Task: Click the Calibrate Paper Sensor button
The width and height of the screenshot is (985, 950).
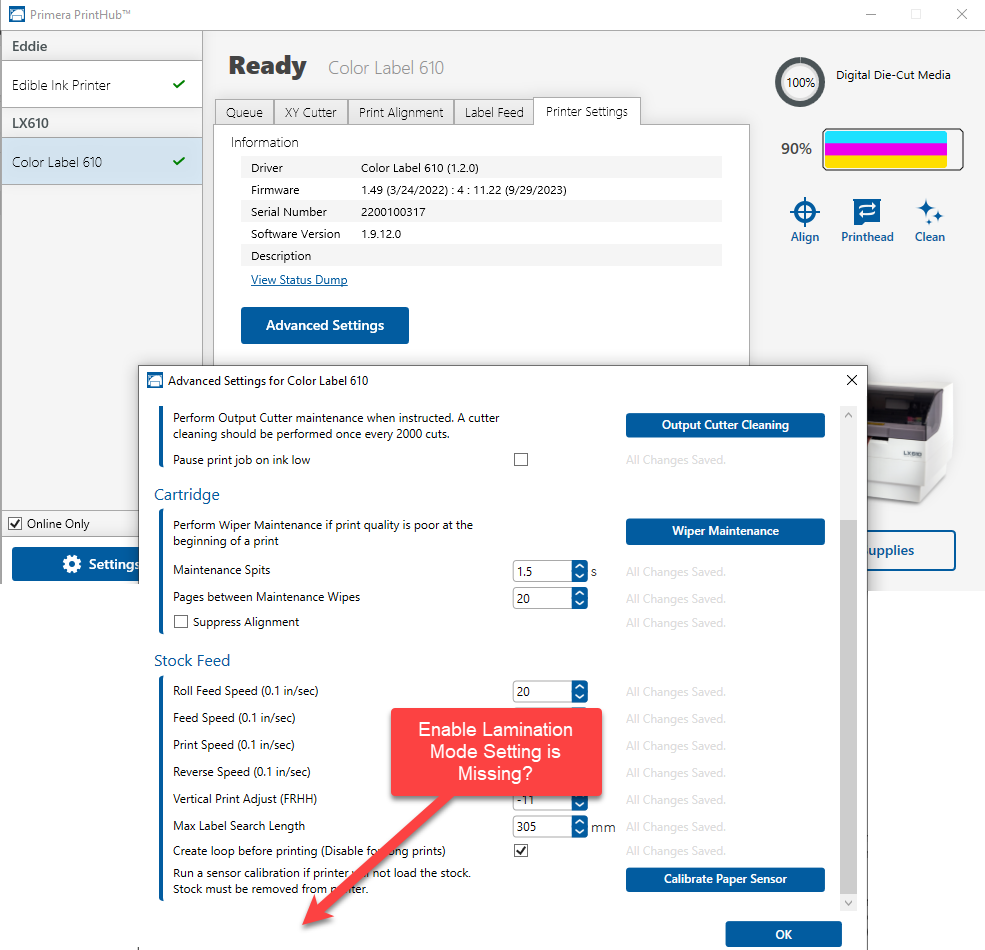Action: [725, 879]
